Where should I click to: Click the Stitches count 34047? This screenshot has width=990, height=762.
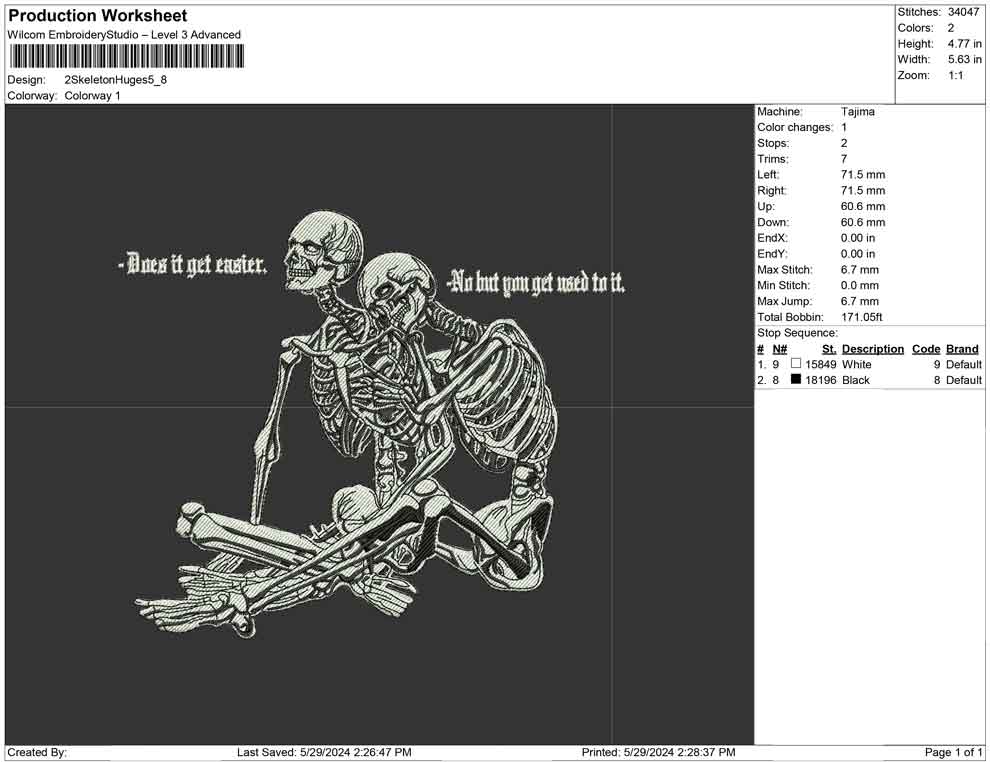click(964, 12)
